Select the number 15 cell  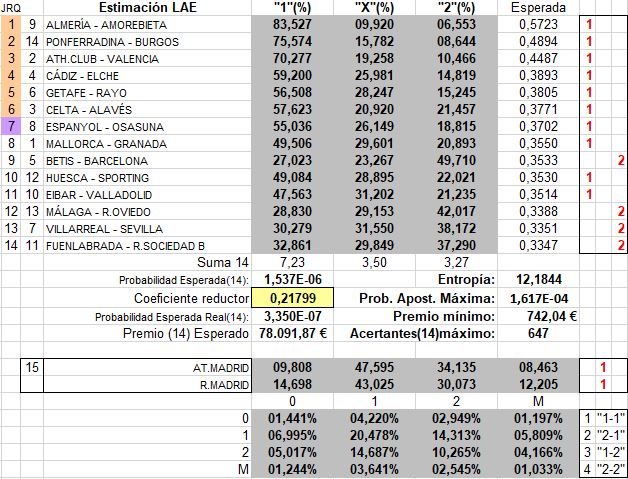[32, 367]
